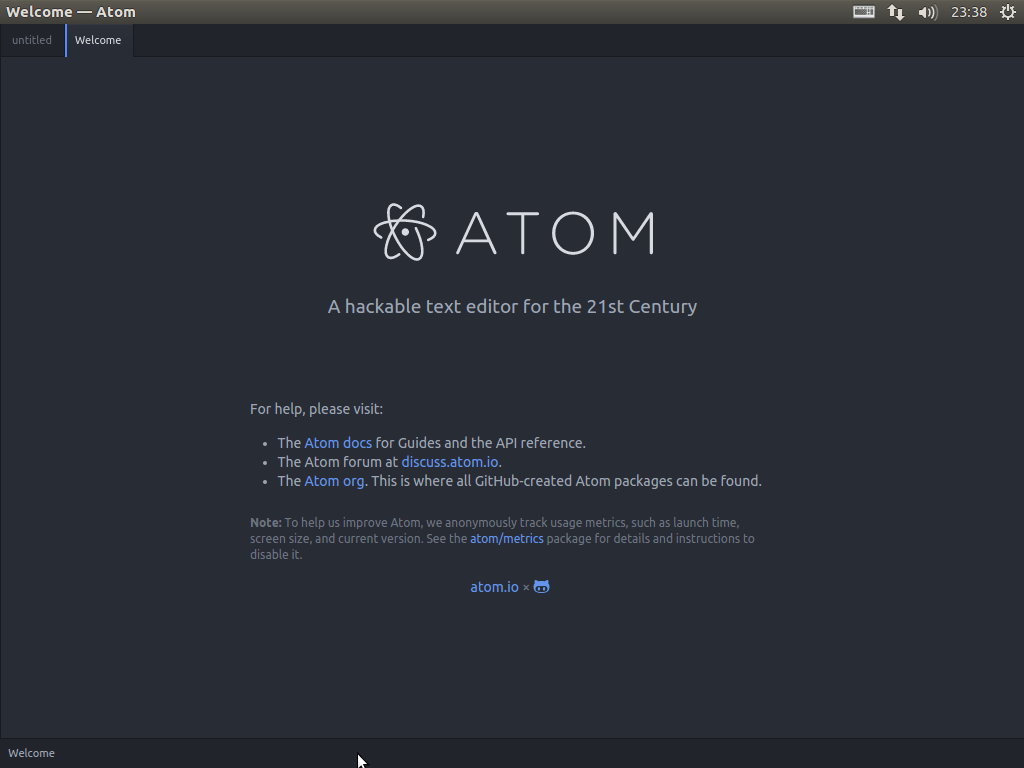This screenshot has width=1024, height=768.
Task: Click the network up/down arrows tray icon
Action: 895,12
